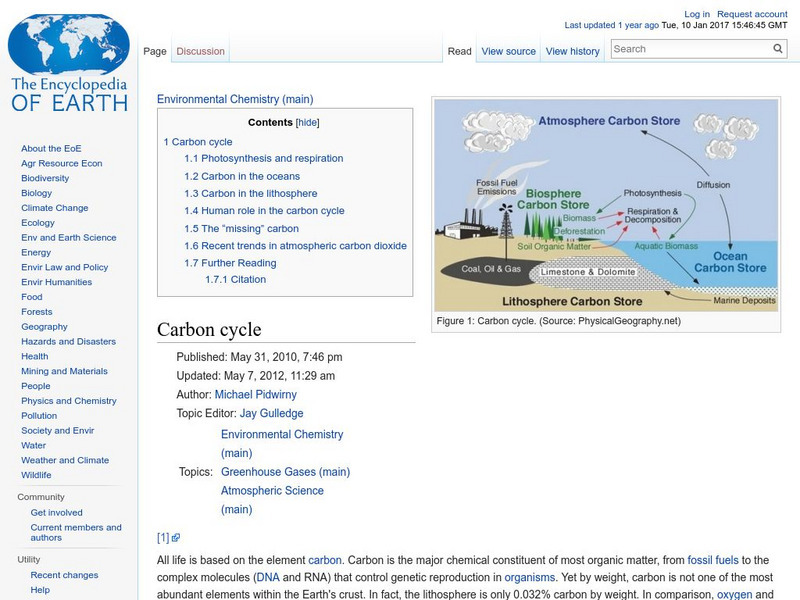Open Agr Resource Econ sidebar link
This screenshot has width=800, height=600.
click(62, 163)
